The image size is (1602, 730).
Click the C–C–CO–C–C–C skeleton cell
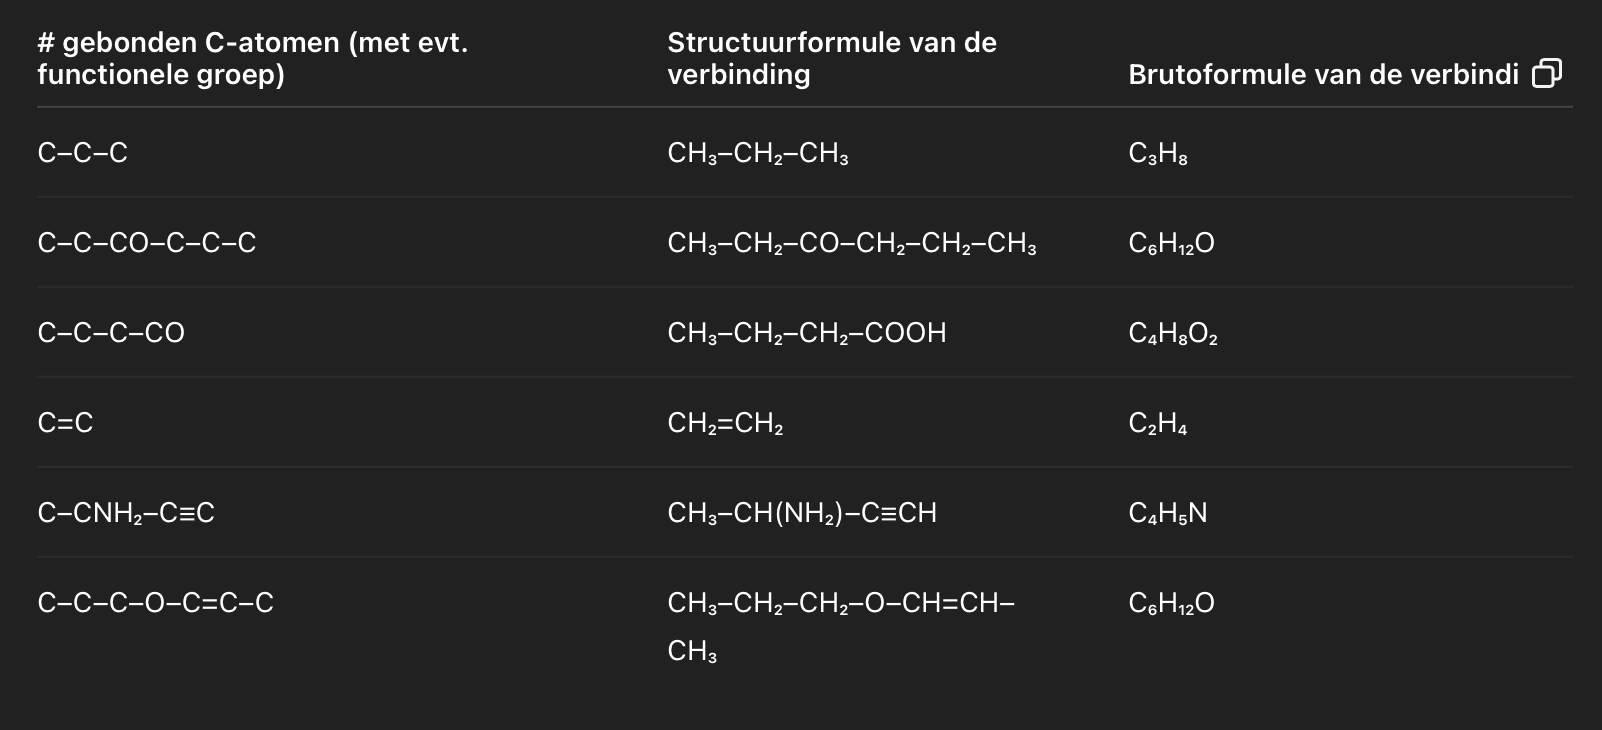tap(147, 243)
